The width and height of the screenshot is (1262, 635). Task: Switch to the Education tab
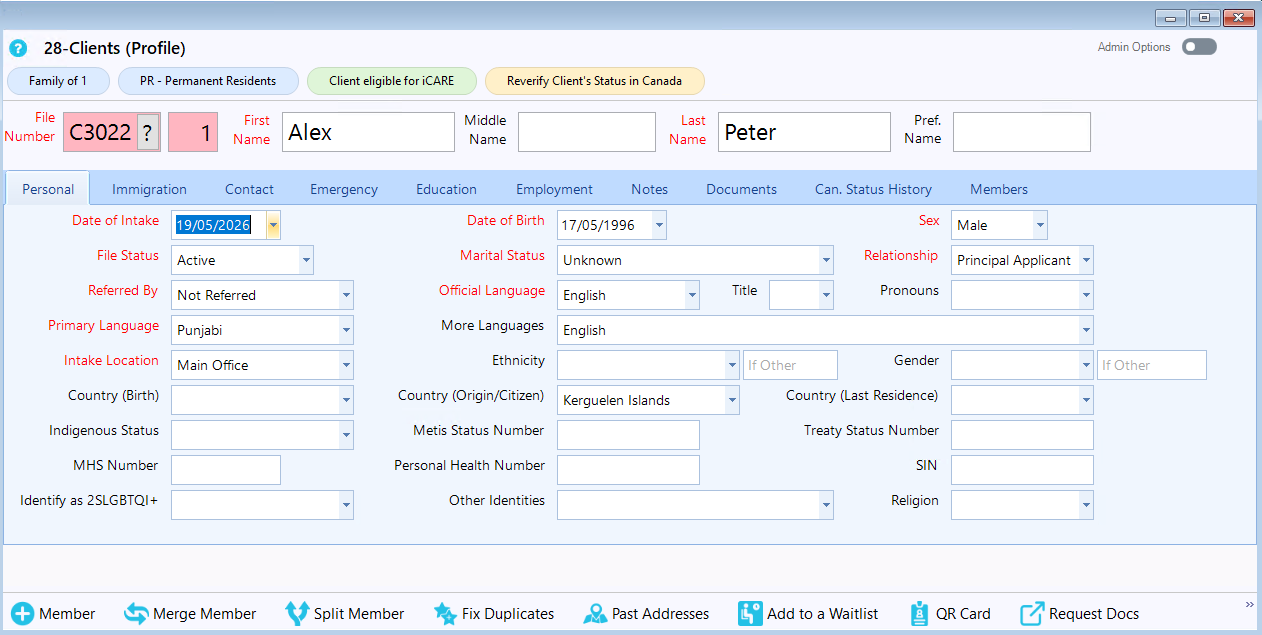(446, 189)
